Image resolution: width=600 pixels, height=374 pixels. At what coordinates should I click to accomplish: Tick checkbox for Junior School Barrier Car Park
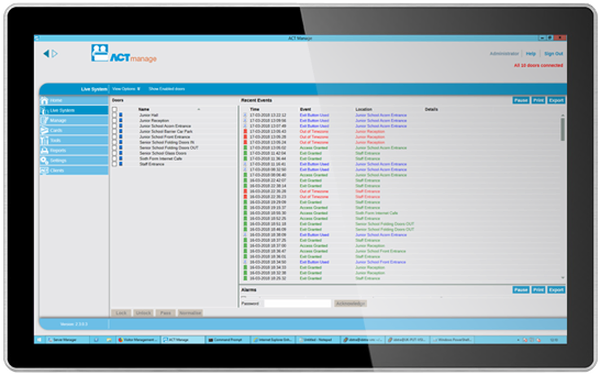114,131
